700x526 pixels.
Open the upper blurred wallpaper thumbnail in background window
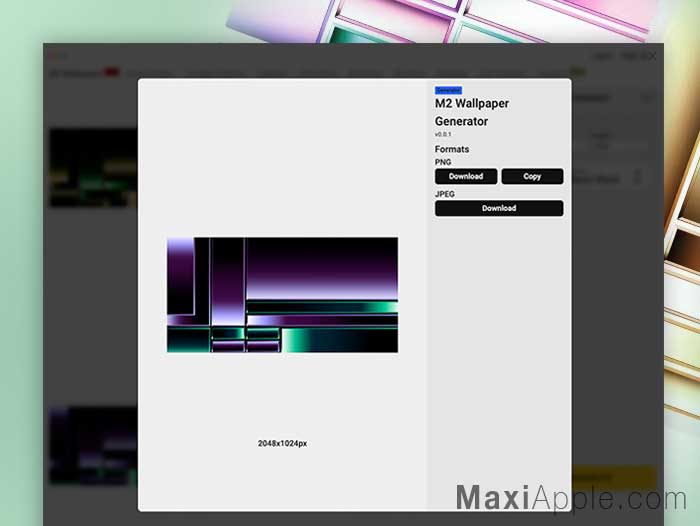(93, 168)
